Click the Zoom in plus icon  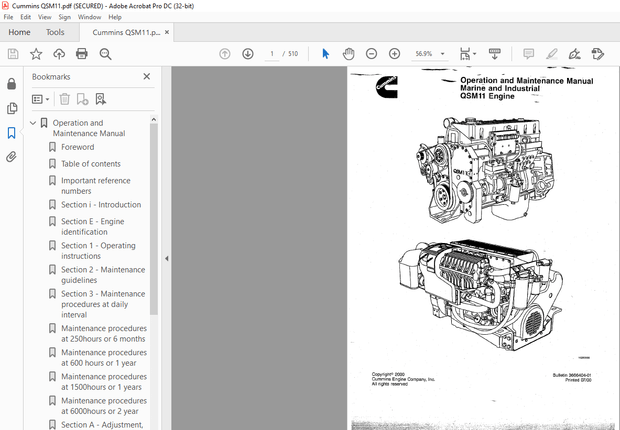point(395,54)
